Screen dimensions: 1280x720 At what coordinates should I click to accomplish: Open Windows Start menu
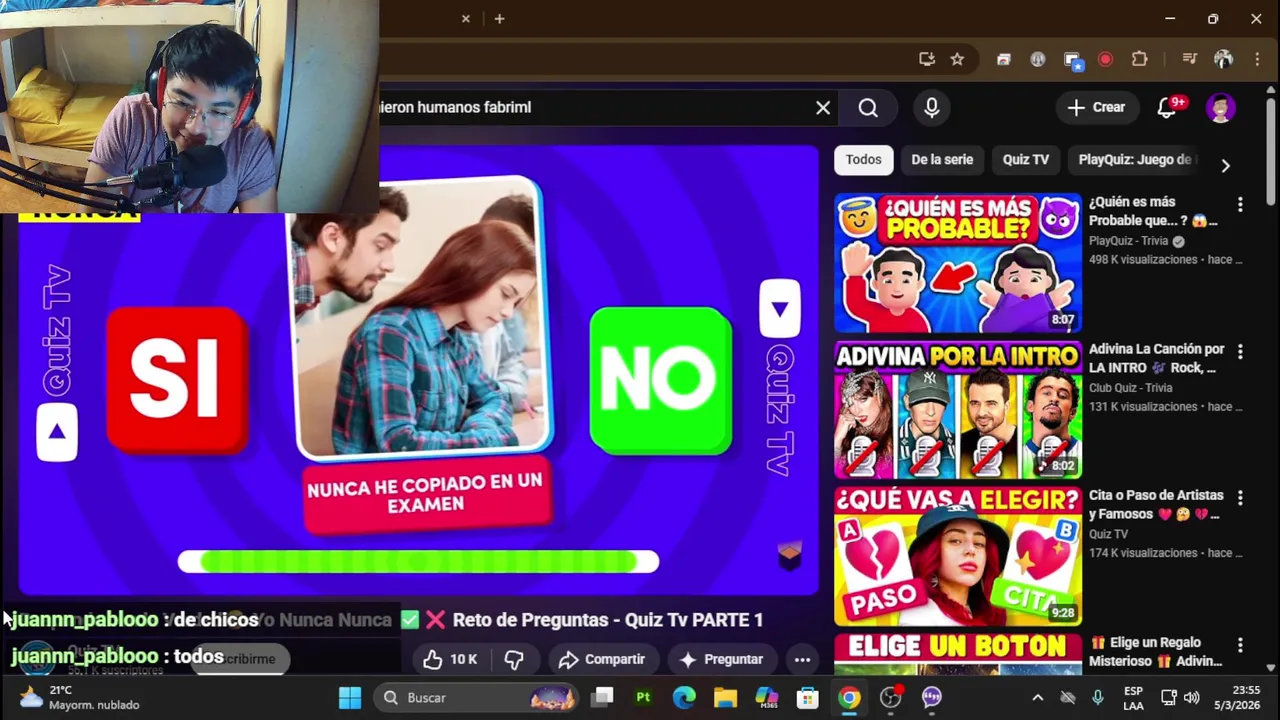coord(350,697)
